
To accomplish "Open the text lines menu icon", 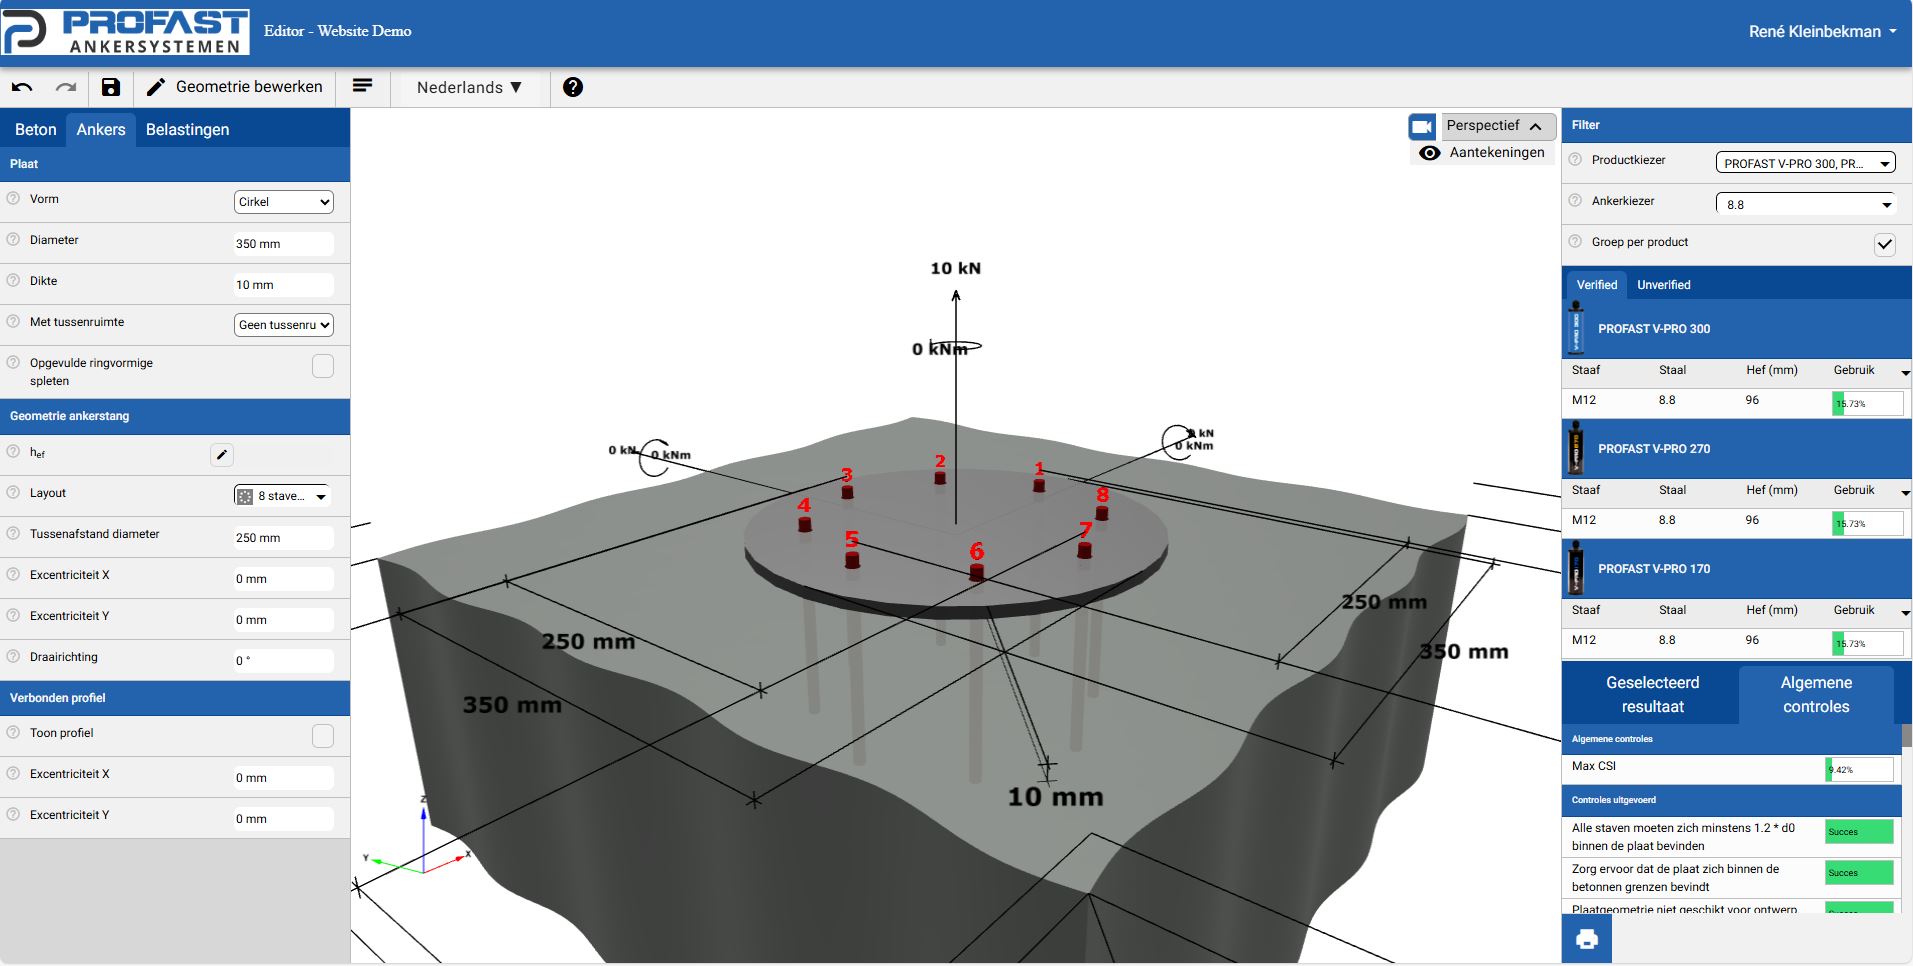I will coord(362,86).
